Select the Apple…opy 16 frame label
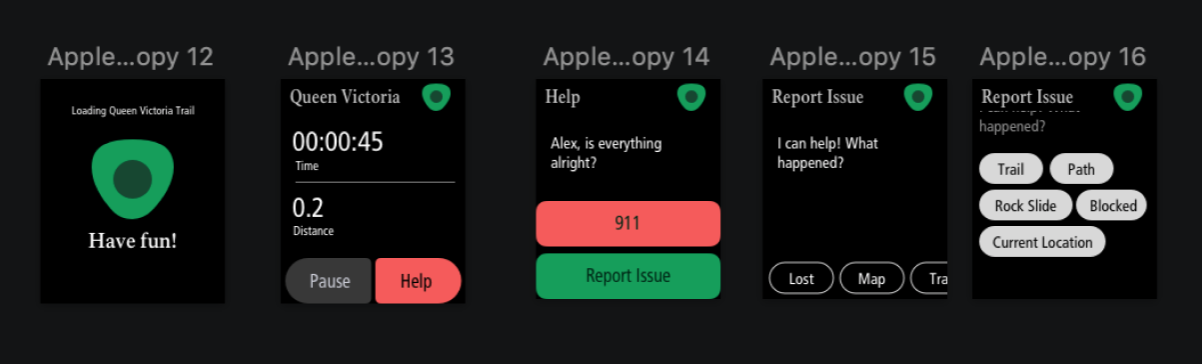This screenshot has width=1202, height=364. tap(1063, 57)
